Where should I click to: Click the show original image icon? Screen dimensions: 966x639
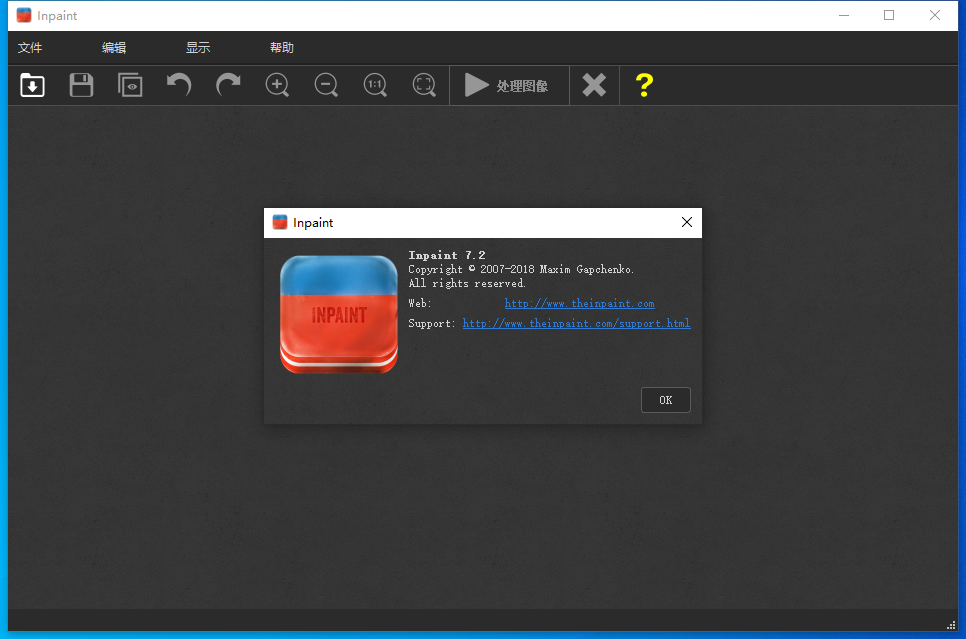[130, 85]
